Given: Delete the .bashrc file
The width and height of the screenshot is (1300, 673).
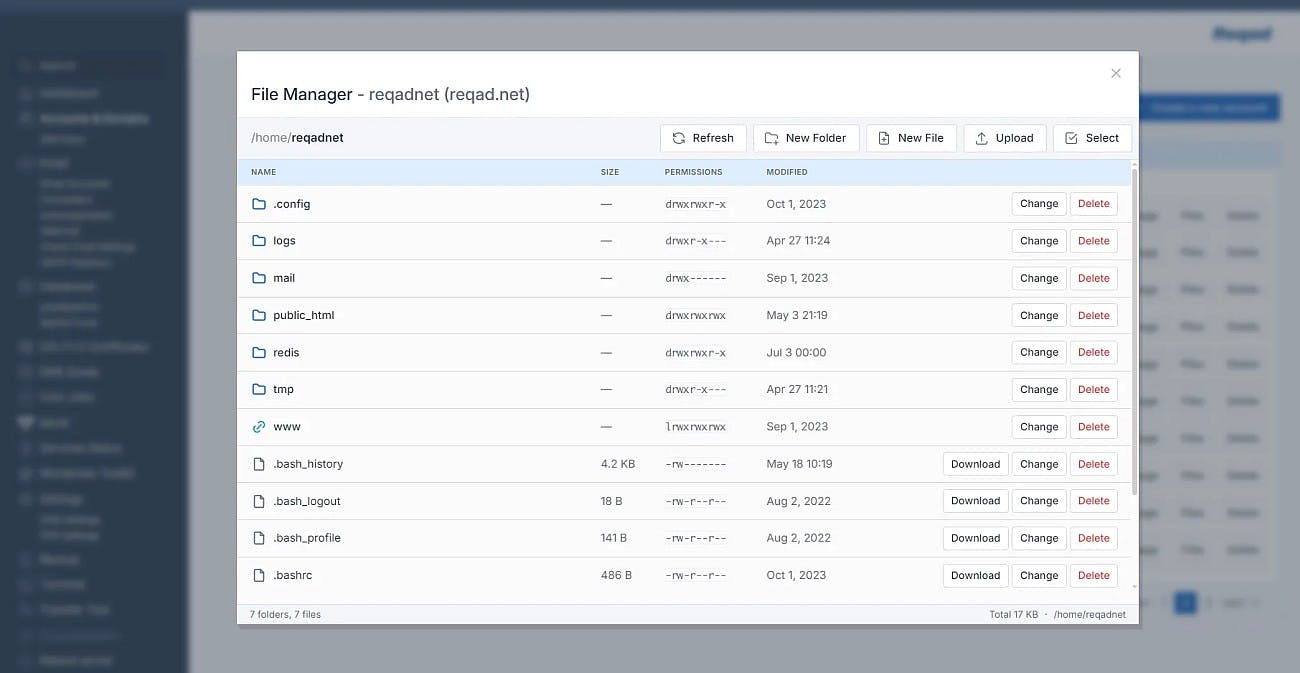Looking at the screenshot, I should 1094,575.
